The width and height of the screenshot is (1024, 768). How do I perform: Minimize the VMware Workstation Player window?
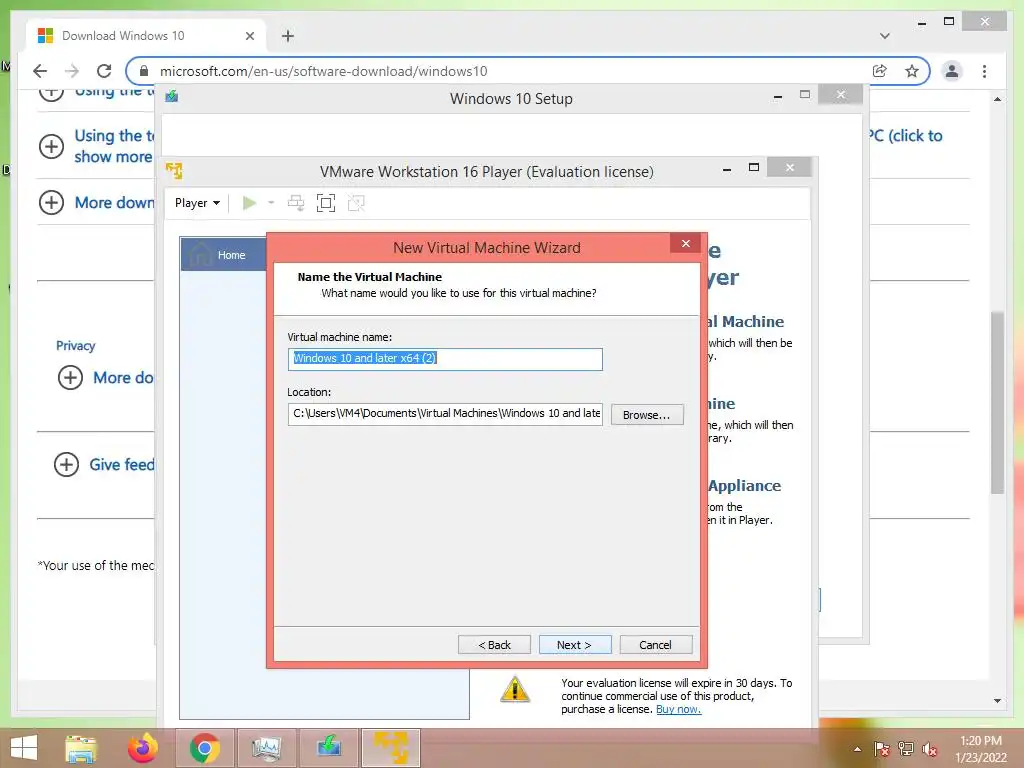(727, 168)
